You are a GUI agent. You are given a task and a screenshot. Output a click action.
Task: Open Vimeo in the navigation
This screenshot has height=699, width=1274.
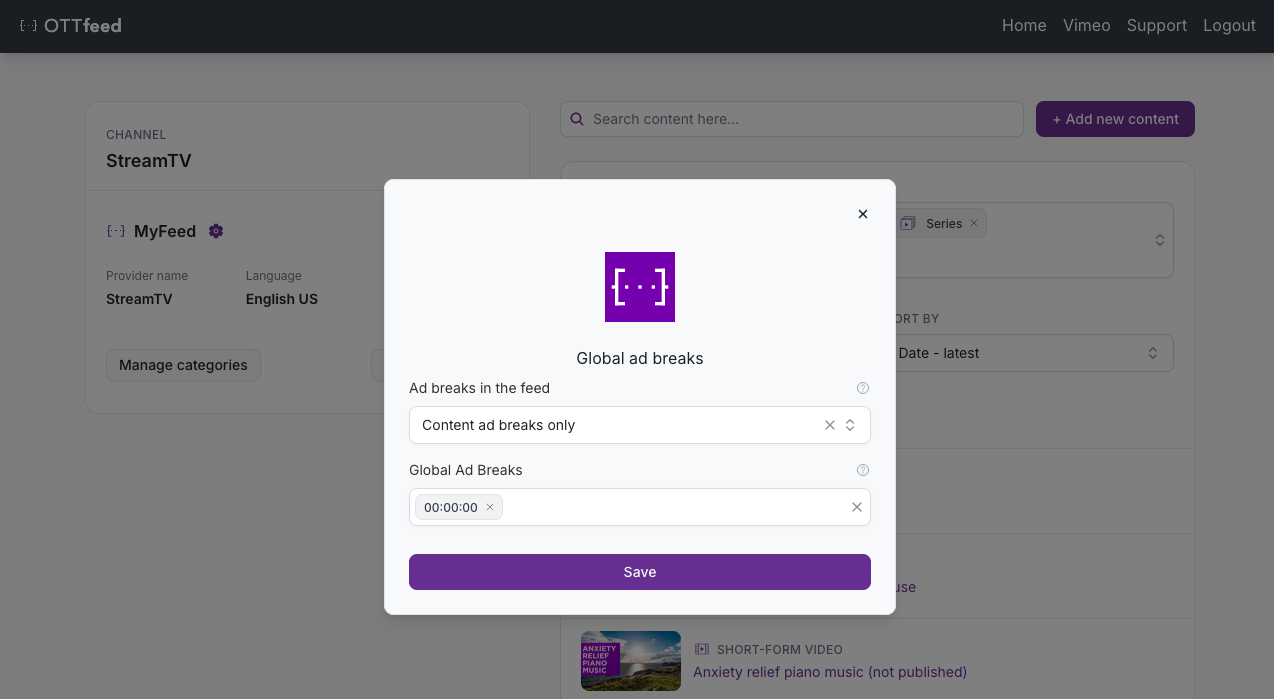pyautogui.click(x=1087, y=26)
